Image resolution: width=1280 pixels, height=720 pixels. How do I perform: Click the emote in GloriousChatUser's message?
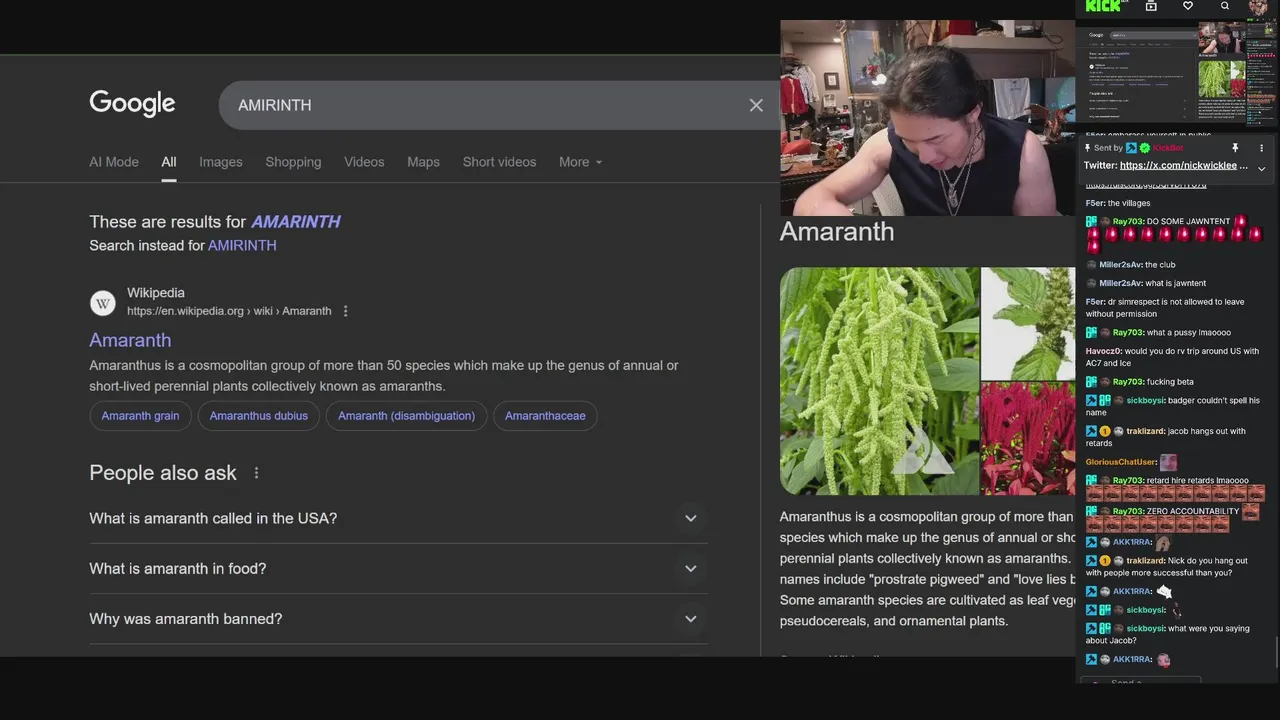[x=1168, y=462]
